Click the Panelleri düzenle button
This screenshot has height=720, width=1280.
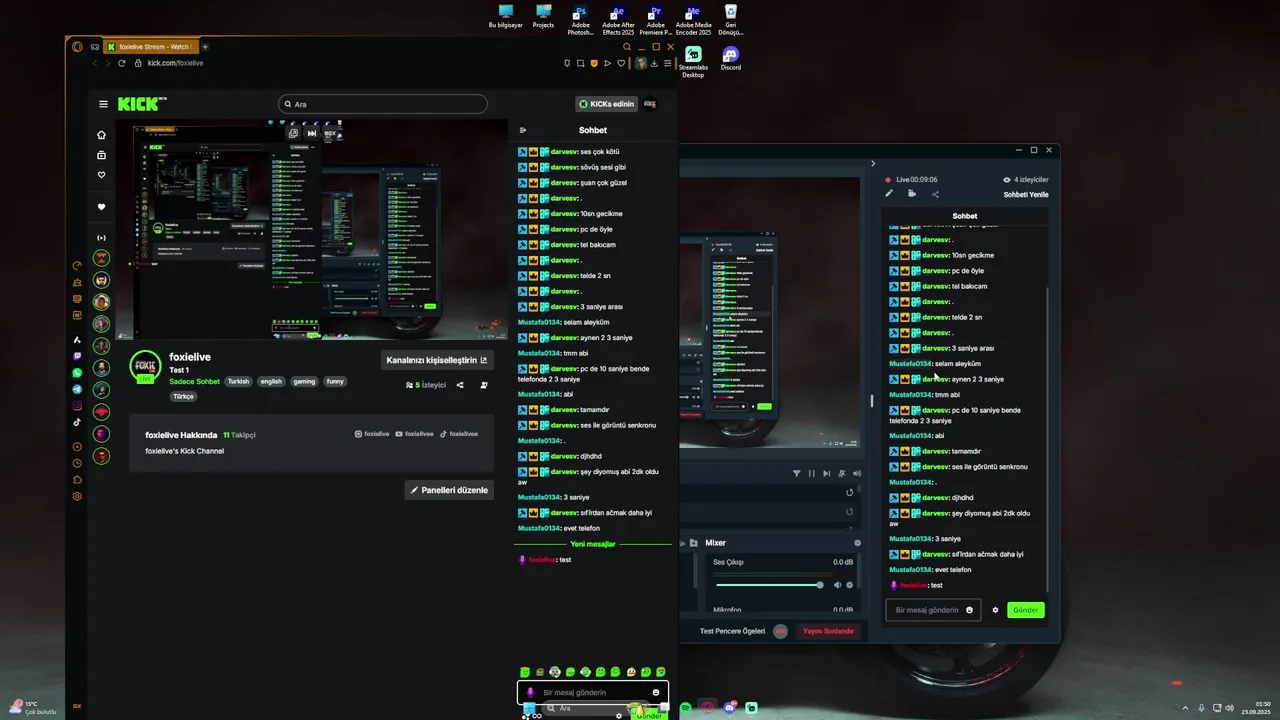pyautogui.click(x=449, y=490)
